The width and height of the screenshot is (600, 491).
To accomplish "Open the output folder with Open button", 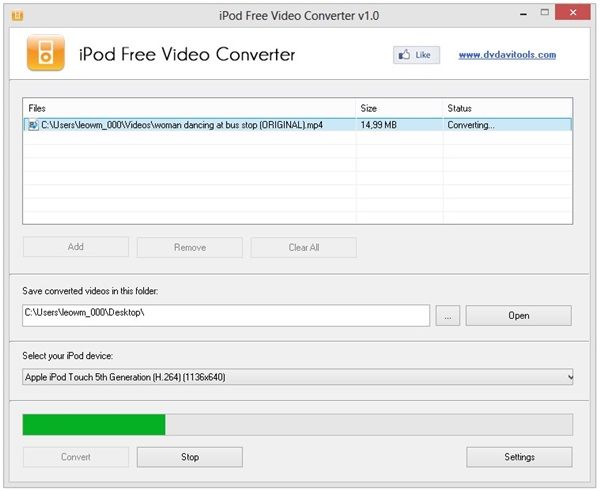I will tap(519, 316).
